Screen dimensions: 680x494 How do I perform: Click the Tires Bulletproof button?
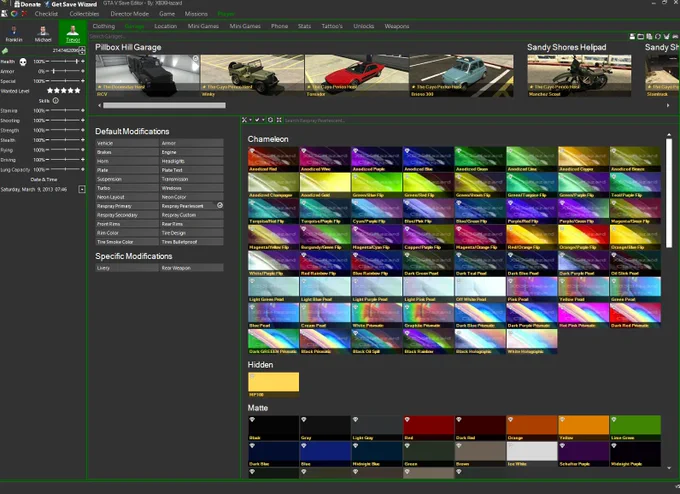click(x=192, y=242)
